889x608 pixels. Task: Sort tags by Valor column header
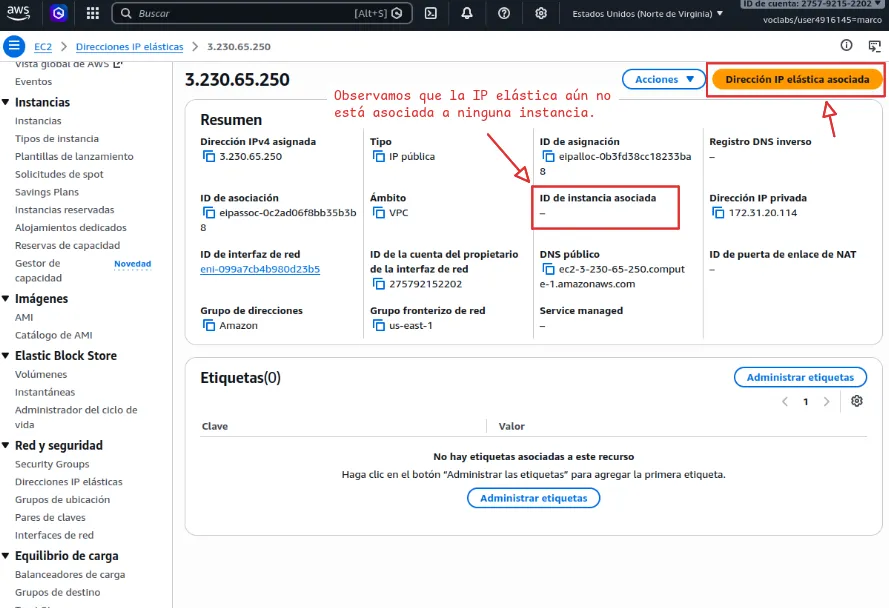click(x=511, y=426)
